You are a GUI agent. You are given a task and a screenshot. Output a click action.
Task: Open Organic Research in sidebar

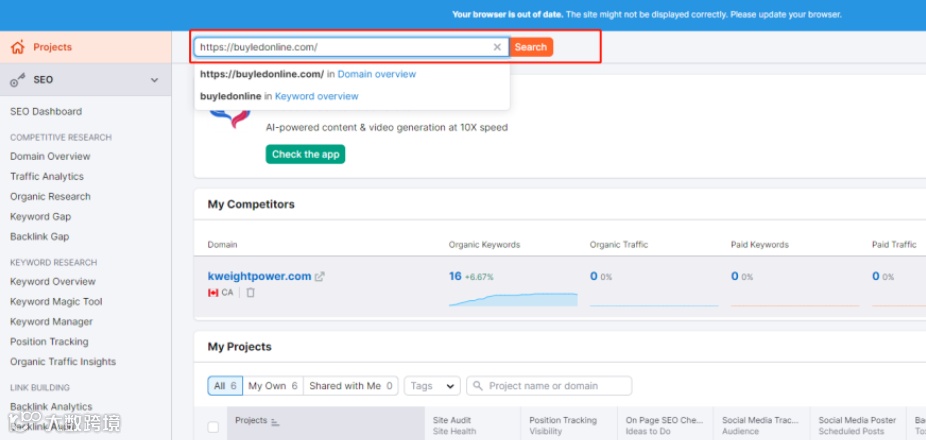(50, 197)
